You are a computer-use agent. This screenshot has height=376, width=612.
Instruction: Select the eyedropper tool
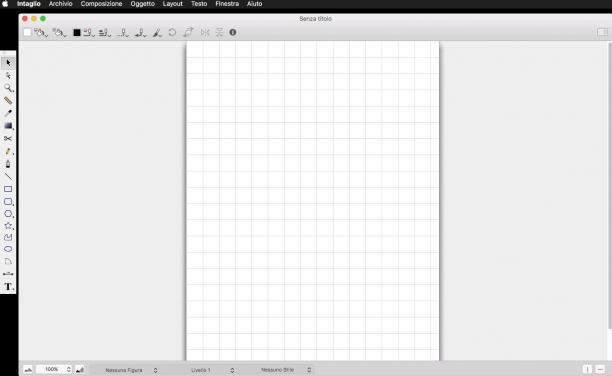(8, 113)
